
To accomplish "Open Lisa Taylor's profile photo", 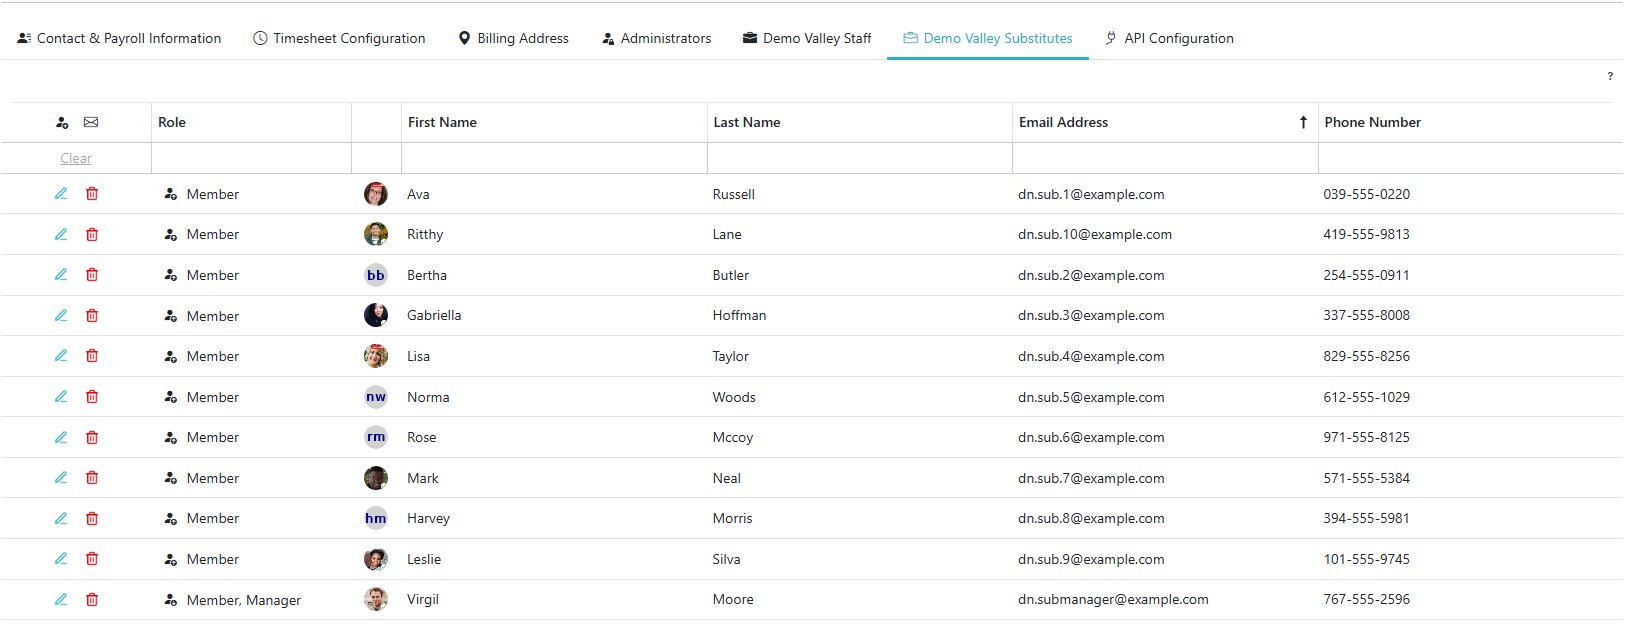I will tap(376, 356).
